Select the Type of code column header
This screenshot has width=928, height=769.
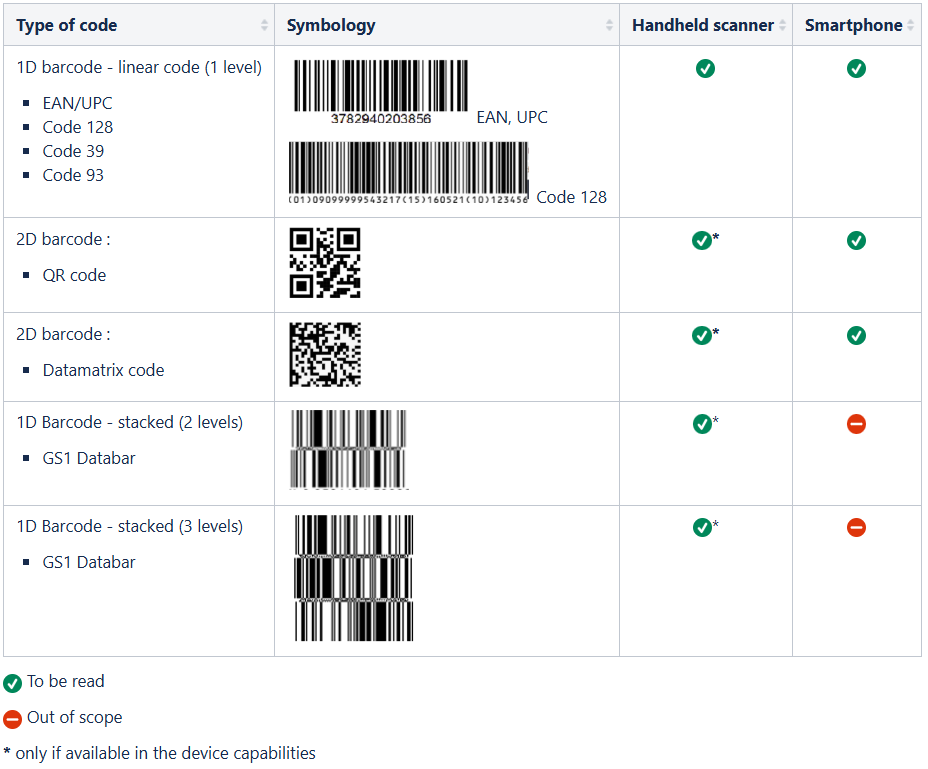click(66, 24)
